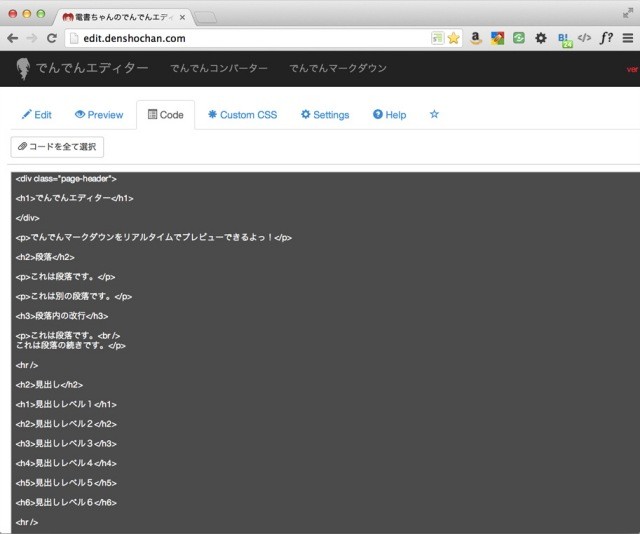Screen dimensions: 640x534
Task: Switch to the Edit tab
Action: point(37,115)
